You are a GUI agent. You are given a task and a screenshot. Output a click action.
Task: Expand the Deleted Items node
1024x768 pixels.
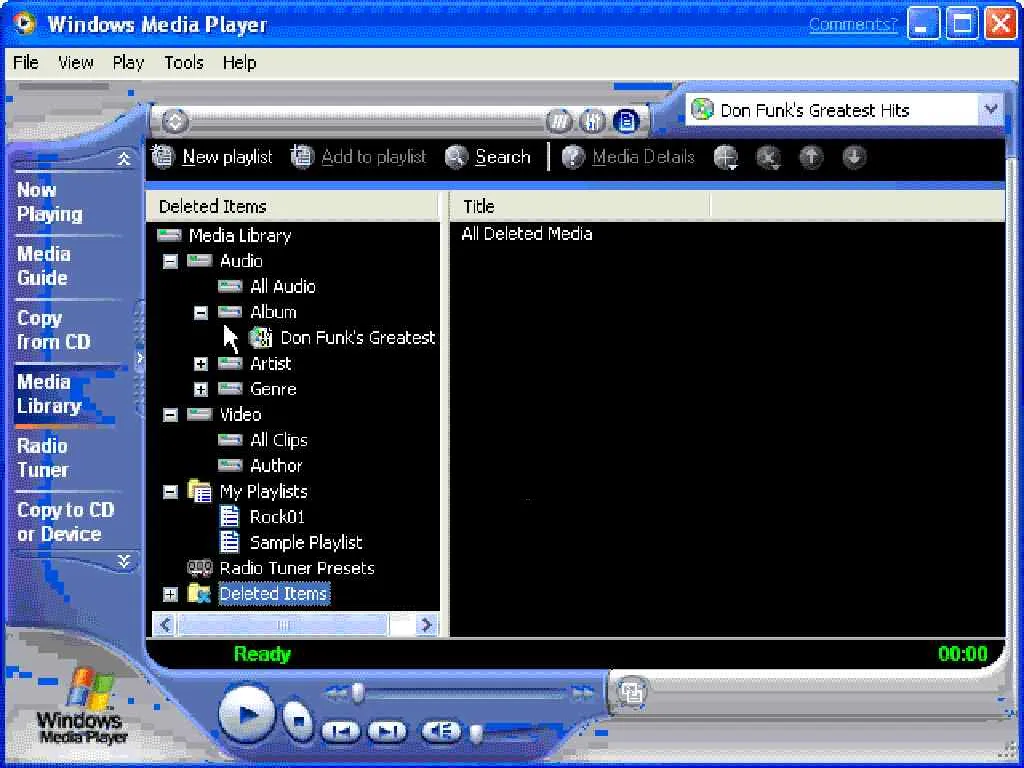(170, 594)
